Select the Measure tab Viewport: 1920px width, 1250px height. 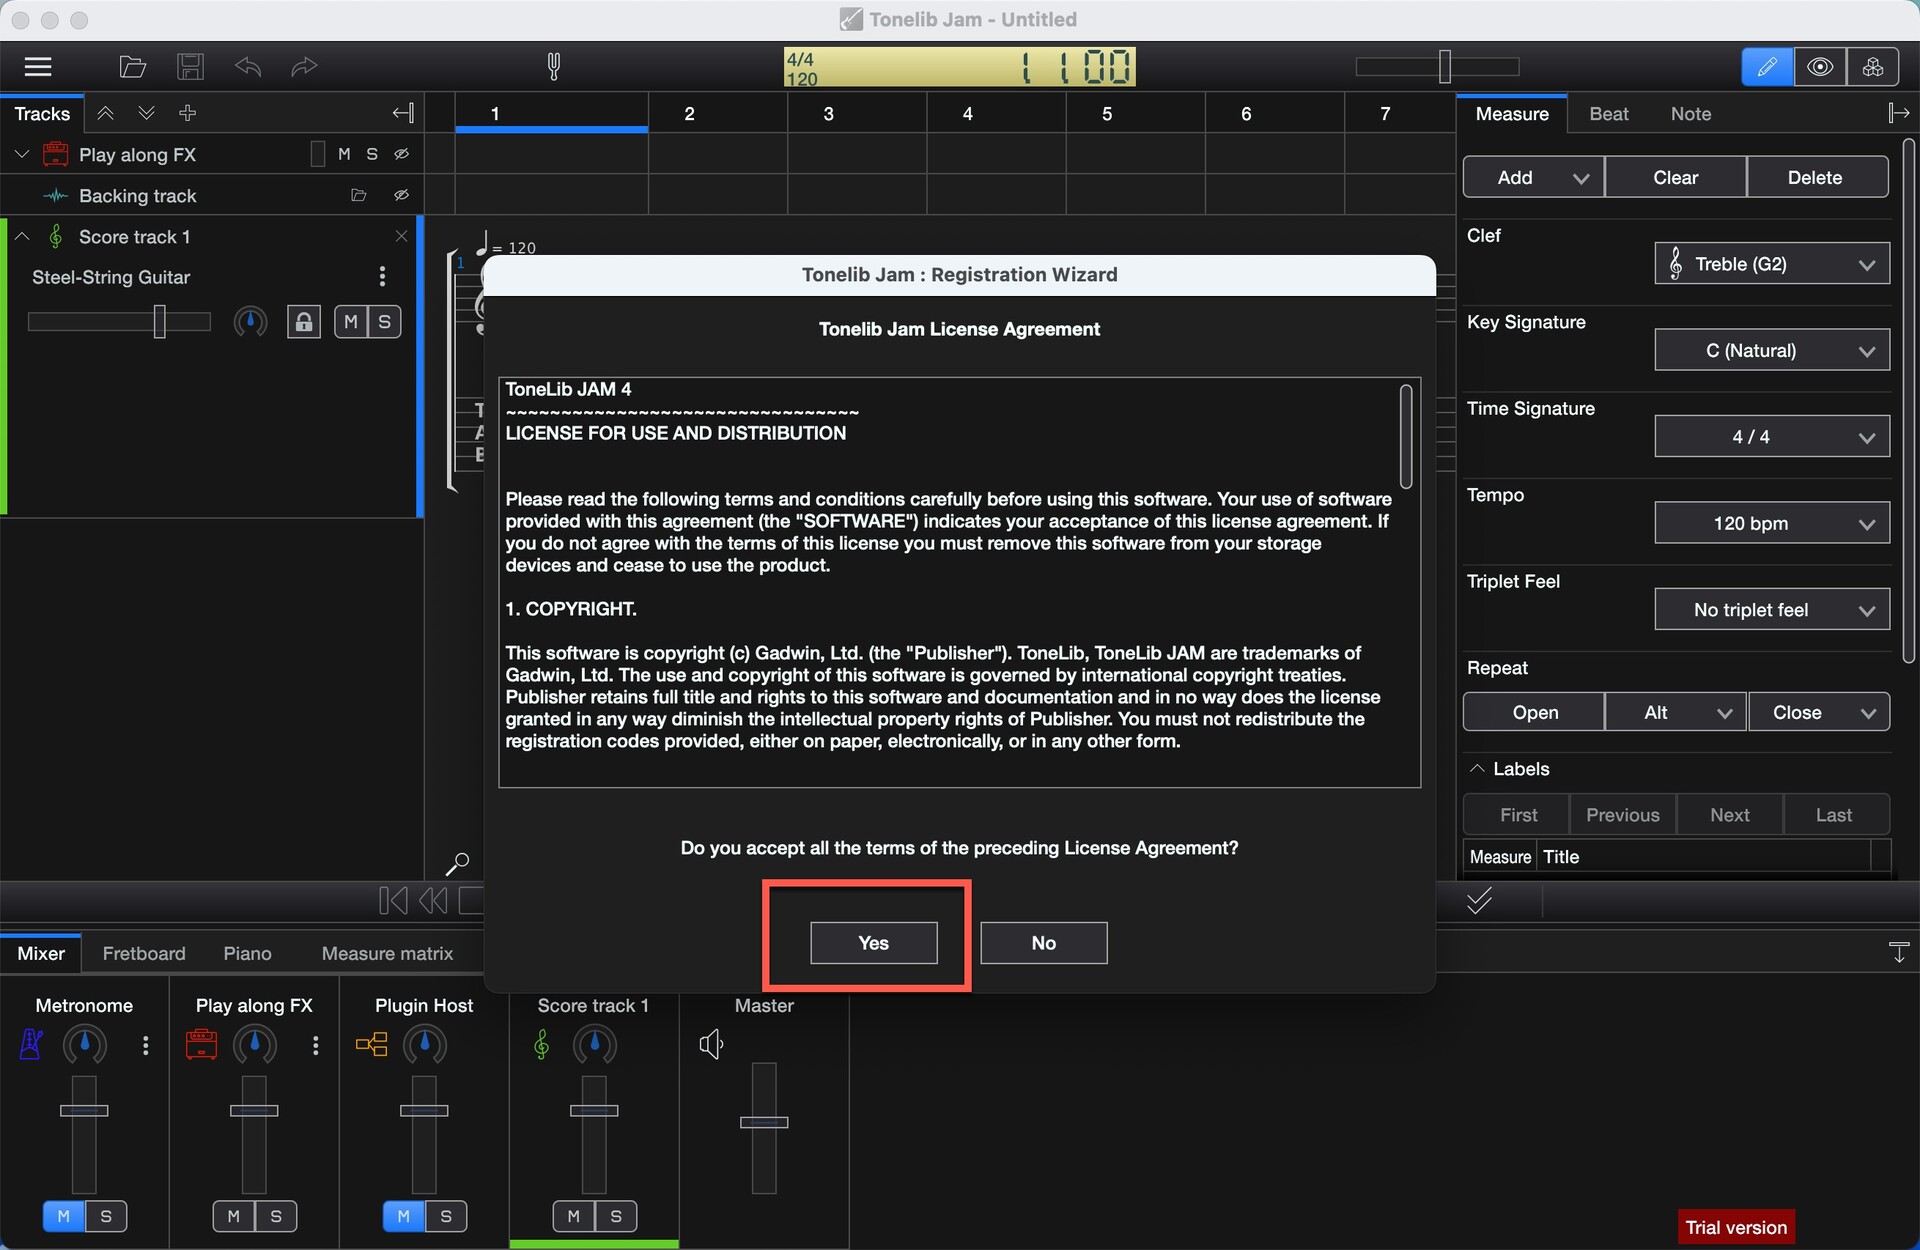coord(1511,114)
